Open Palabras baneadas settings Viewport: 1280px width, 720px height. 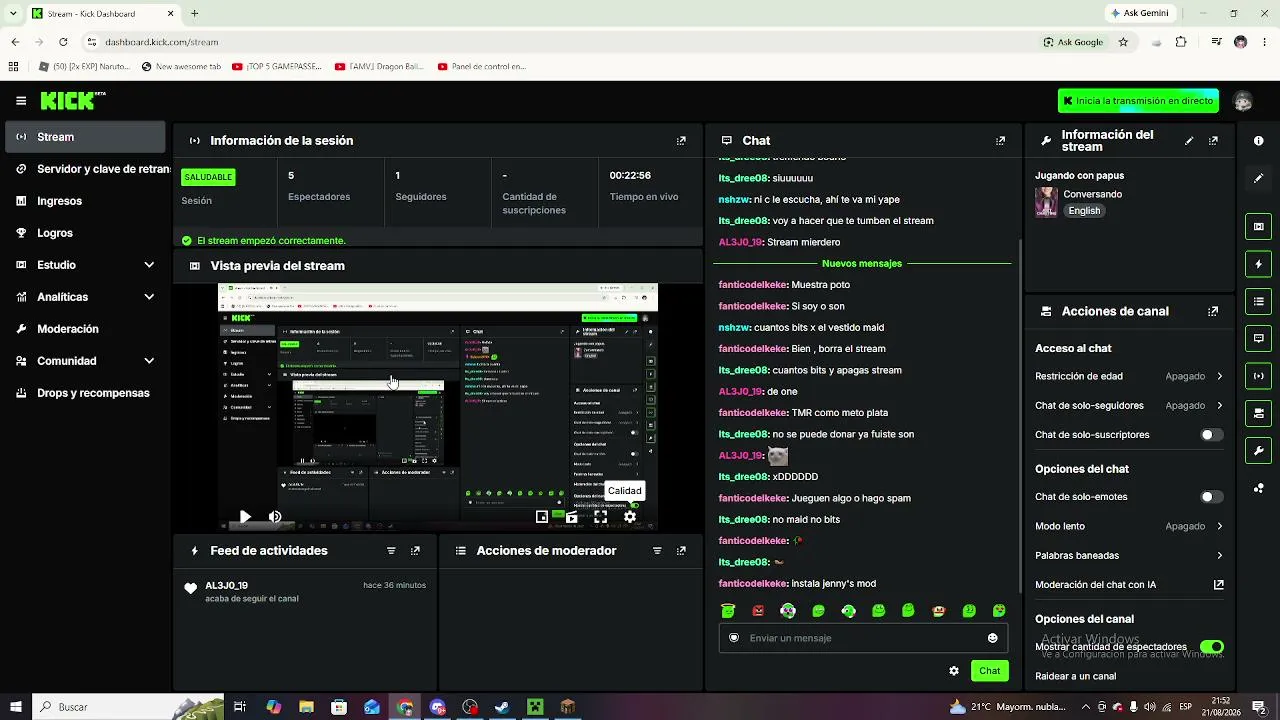point(1129,556)
